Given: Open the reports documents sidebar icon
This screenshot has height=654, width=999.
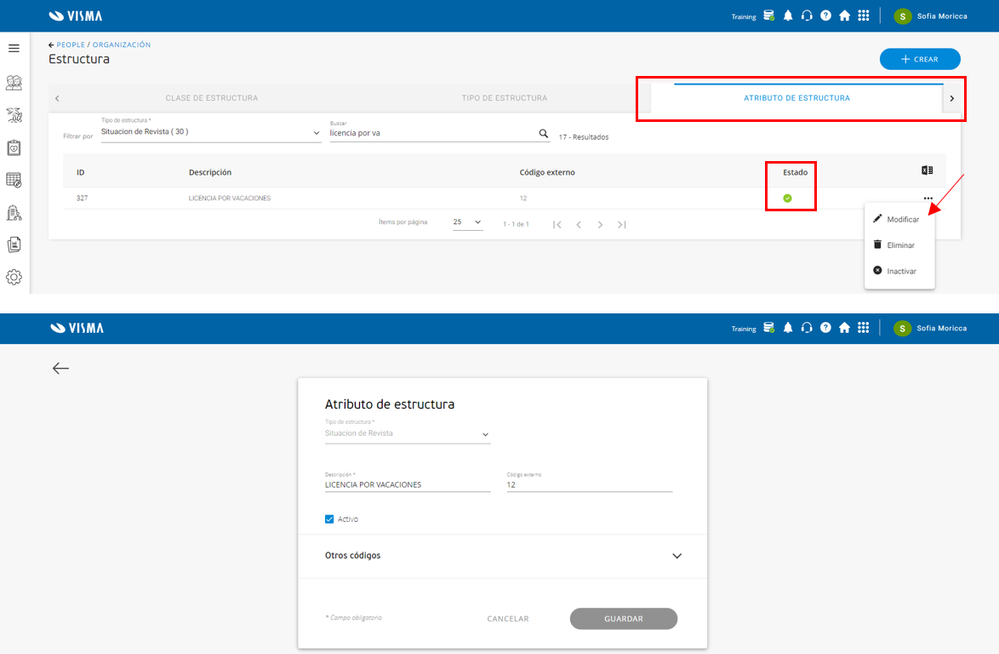Looking at the screenshot, I should pos(14,245).
